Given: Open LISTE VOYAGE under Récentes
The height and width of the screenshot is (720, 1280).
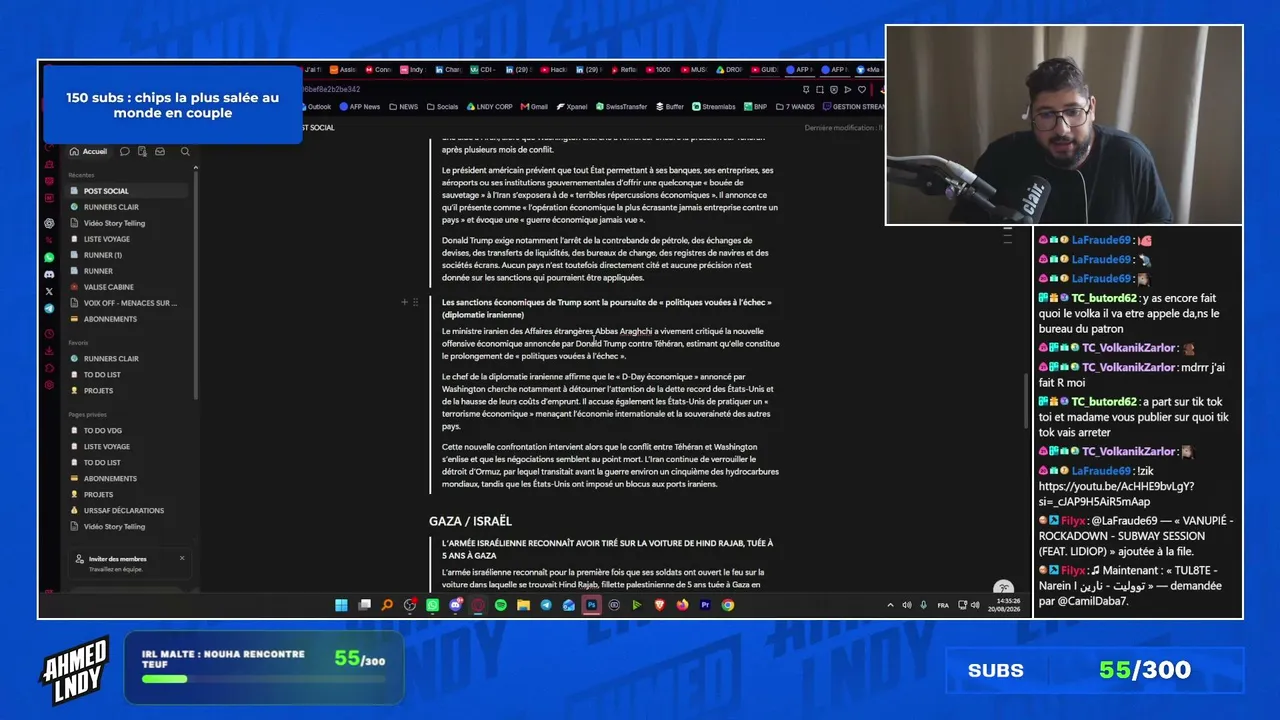Looking at the screenshot, I should pyautogui.click(x=127, y=239).
